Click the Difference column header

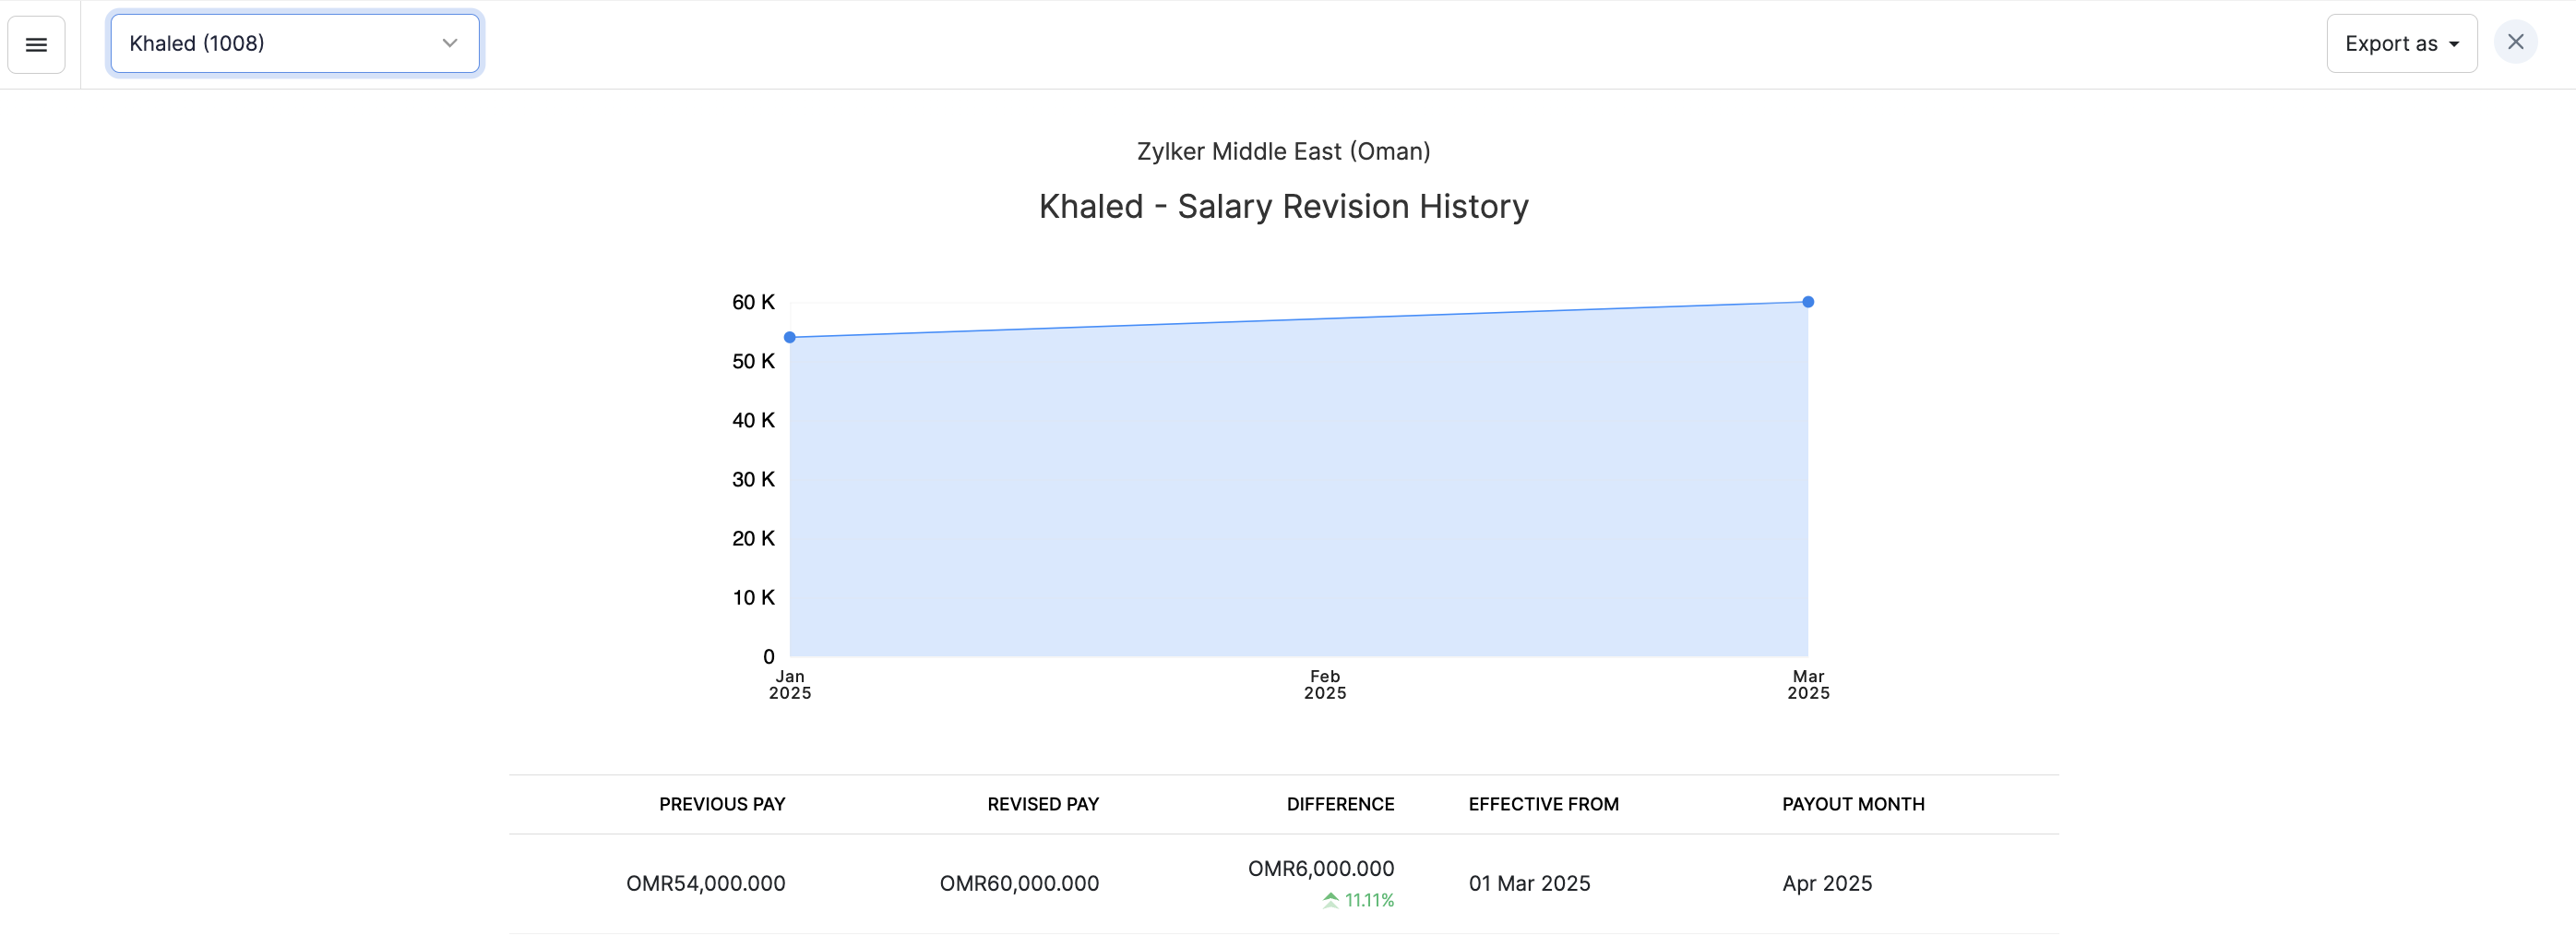[1339, 804]
